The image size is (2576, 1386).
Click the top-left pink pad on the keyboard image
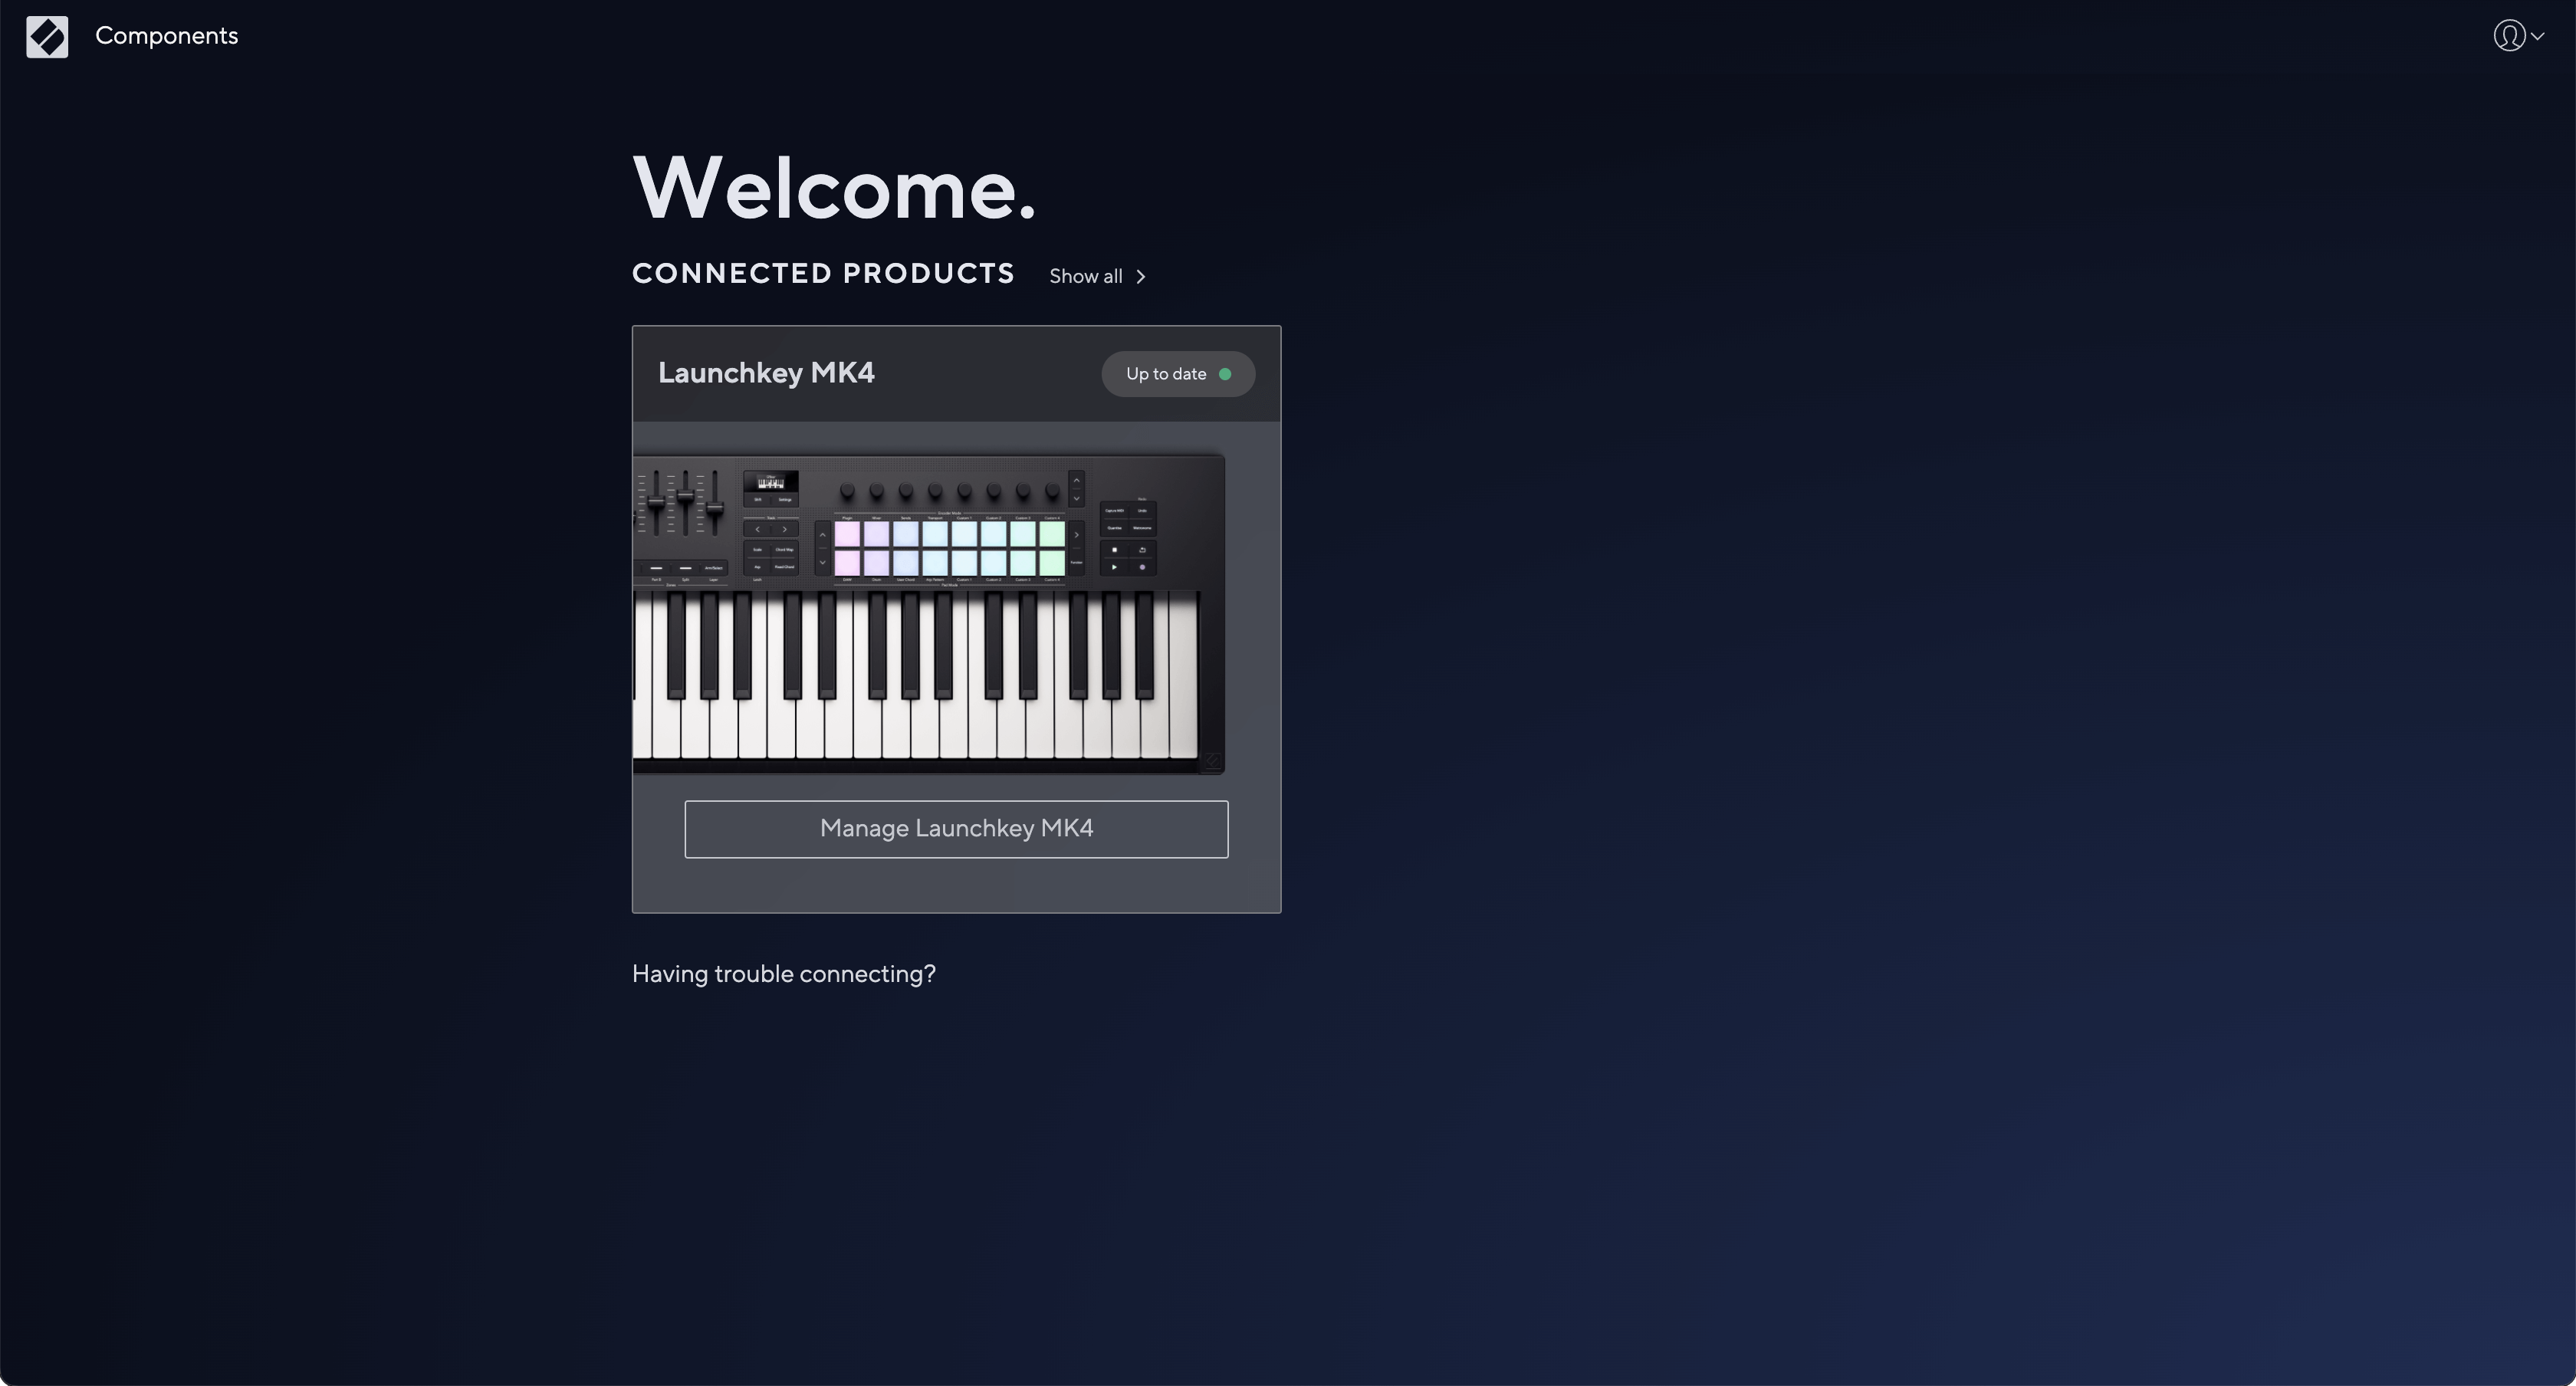pos(847,534)
